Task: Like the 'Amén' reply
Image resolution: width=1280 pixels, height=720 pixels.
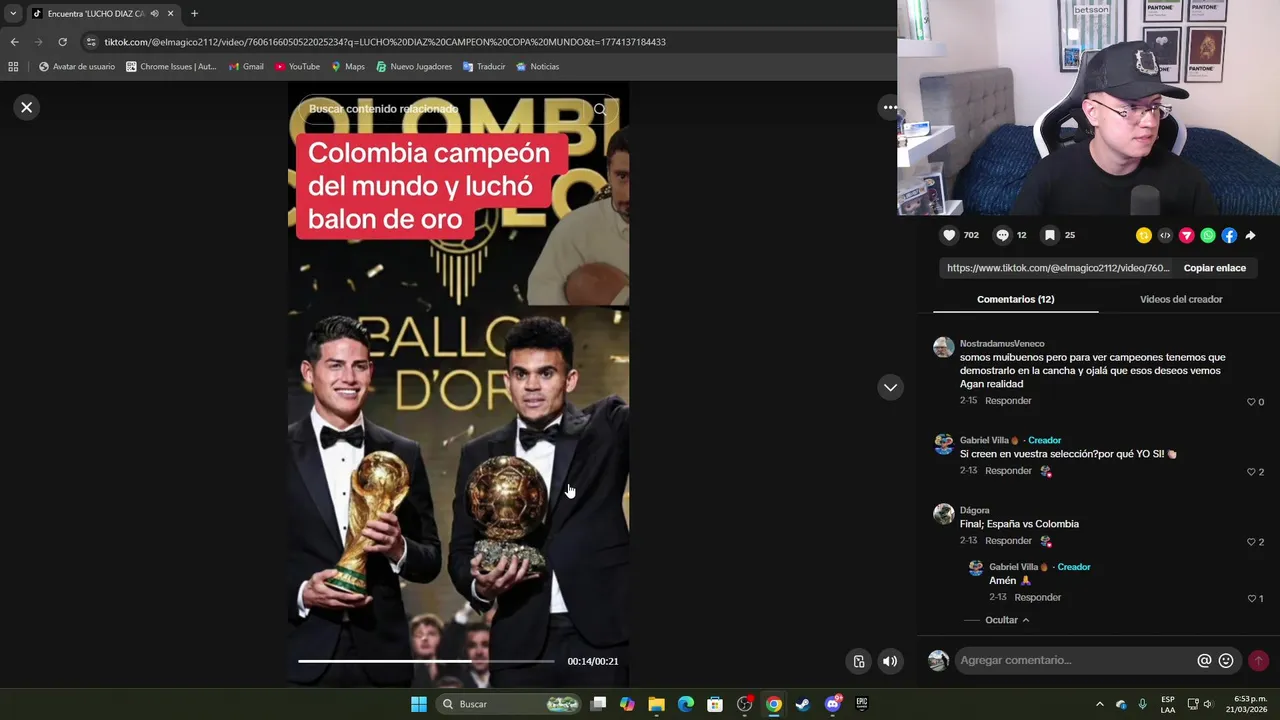Action: tap(1251, 599)
